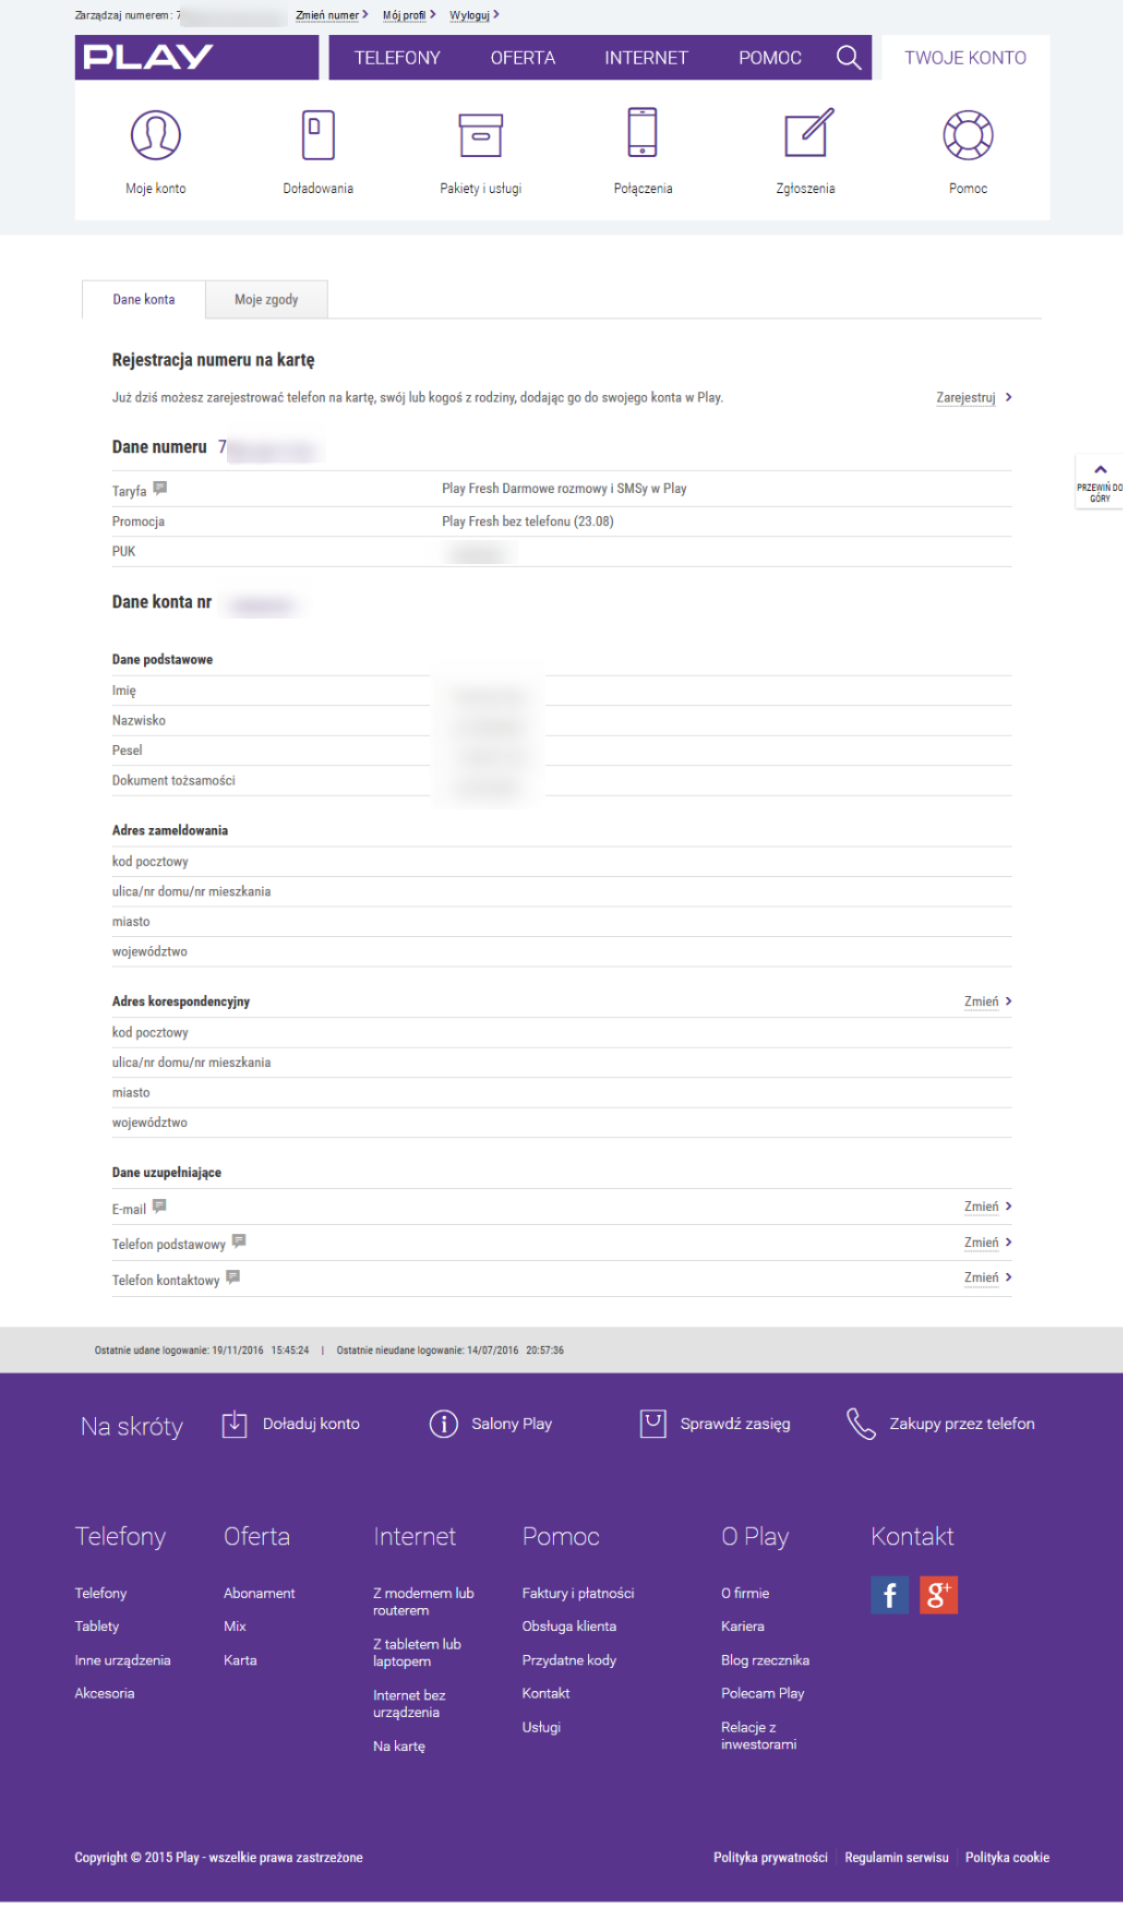1123x1921 pixels.
Task: Open the TELEFONY navigation menu
Action: coord(397,58)
